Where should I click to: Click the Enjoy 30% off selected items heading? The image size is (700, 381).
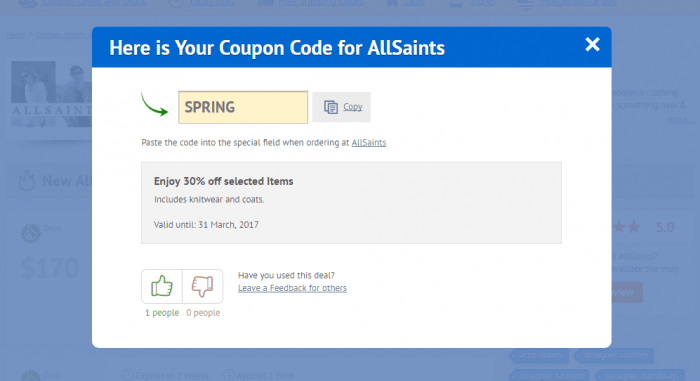coord(224,181)
